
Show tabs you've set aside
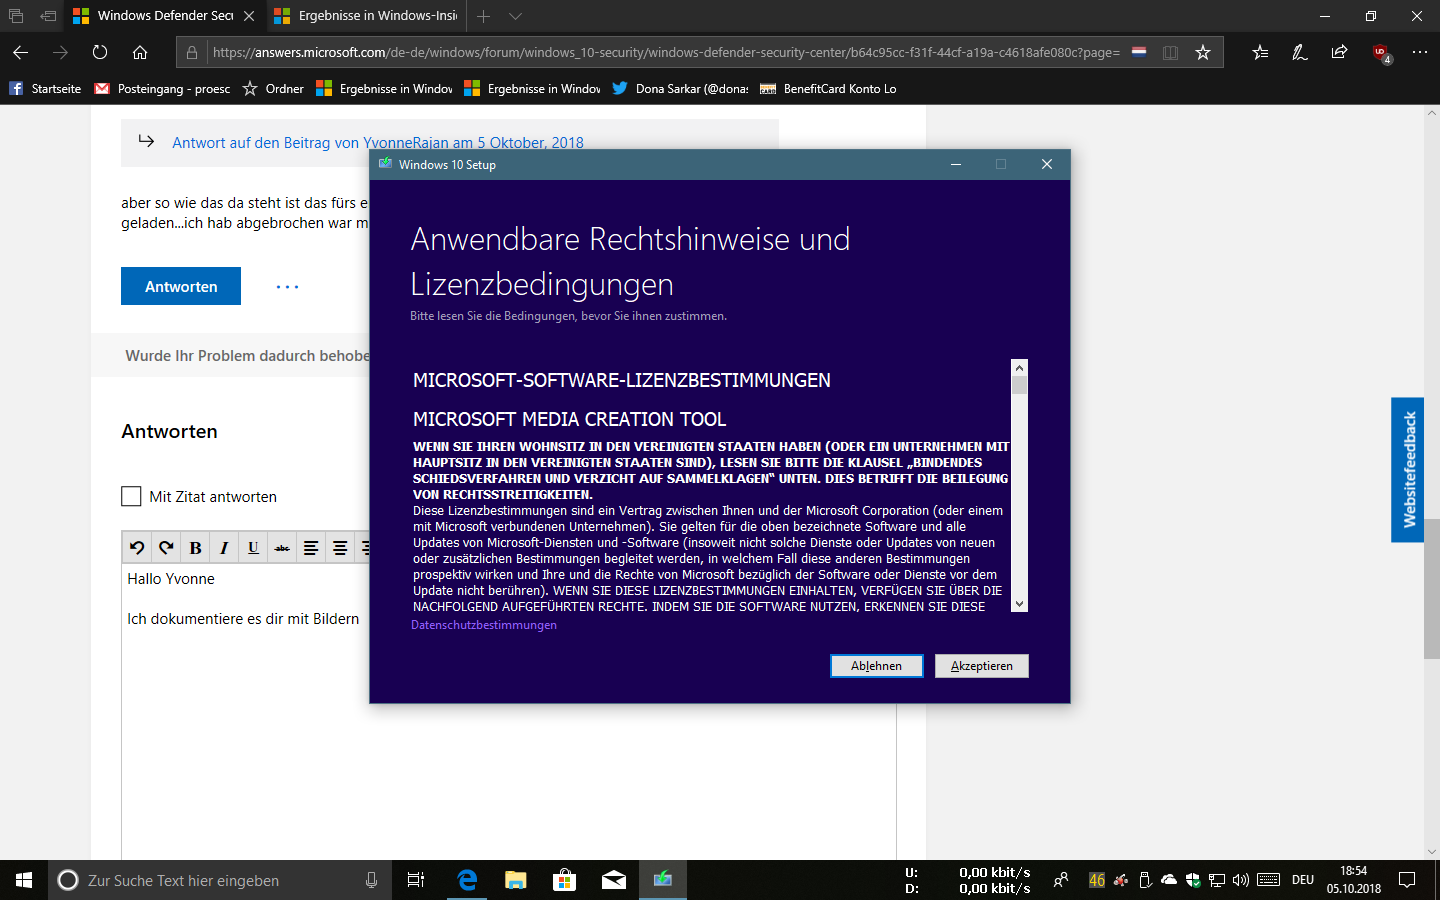16,16
